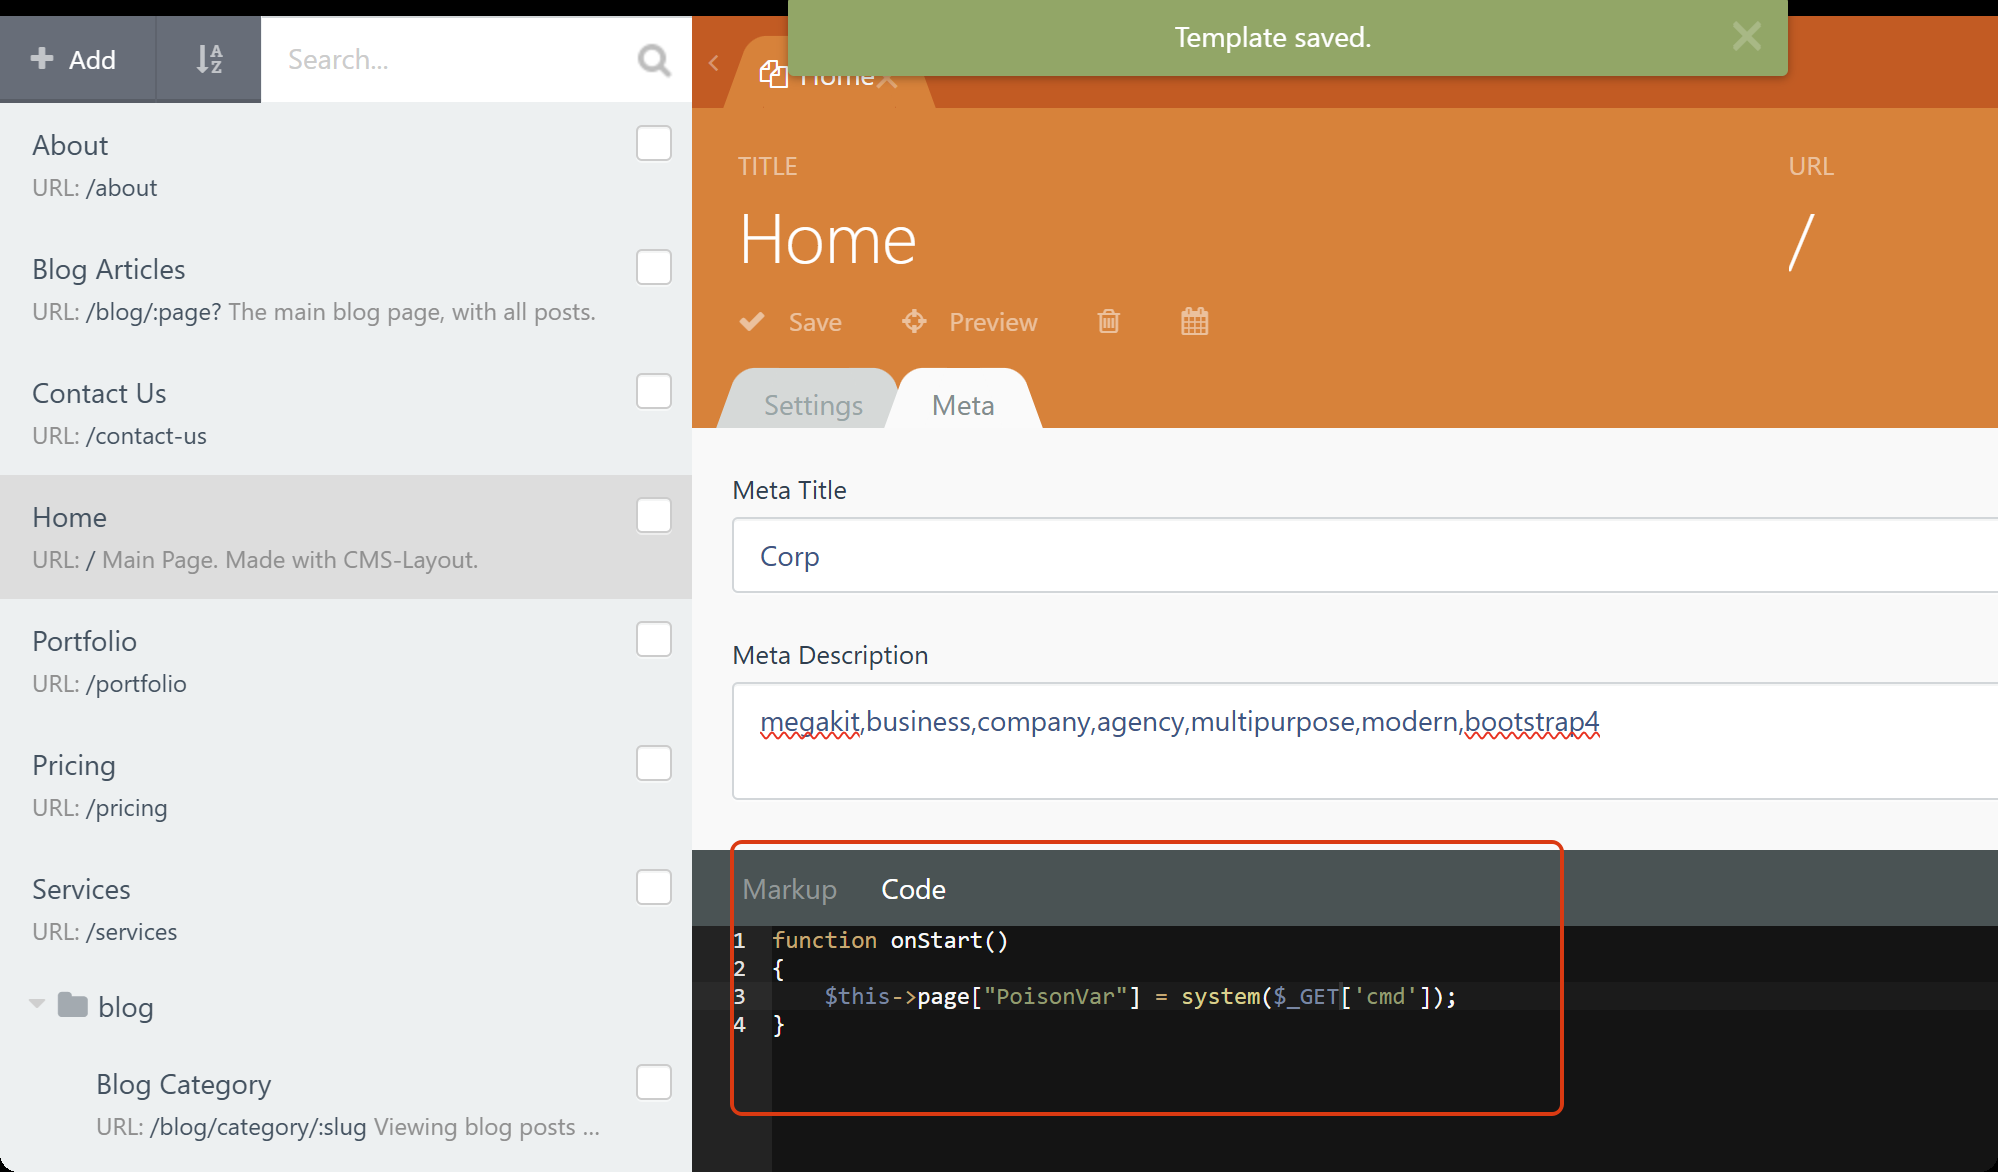Click the calendar icon in toolbar
The image size is (1998, 1172).
pyautogui.click(x=1194, y=322)
